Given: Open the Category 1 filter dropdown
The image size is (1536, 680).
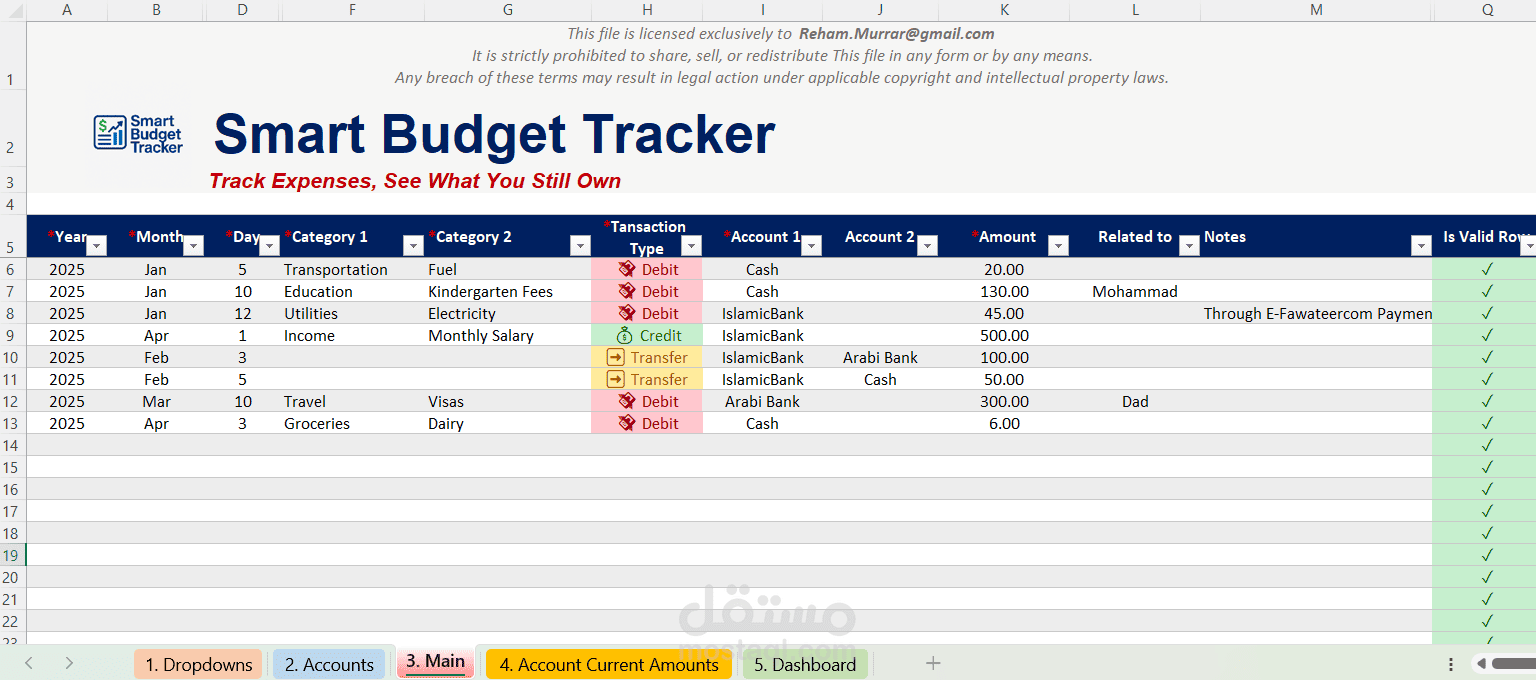Looking at the screenshot, I should click(412, 245).
